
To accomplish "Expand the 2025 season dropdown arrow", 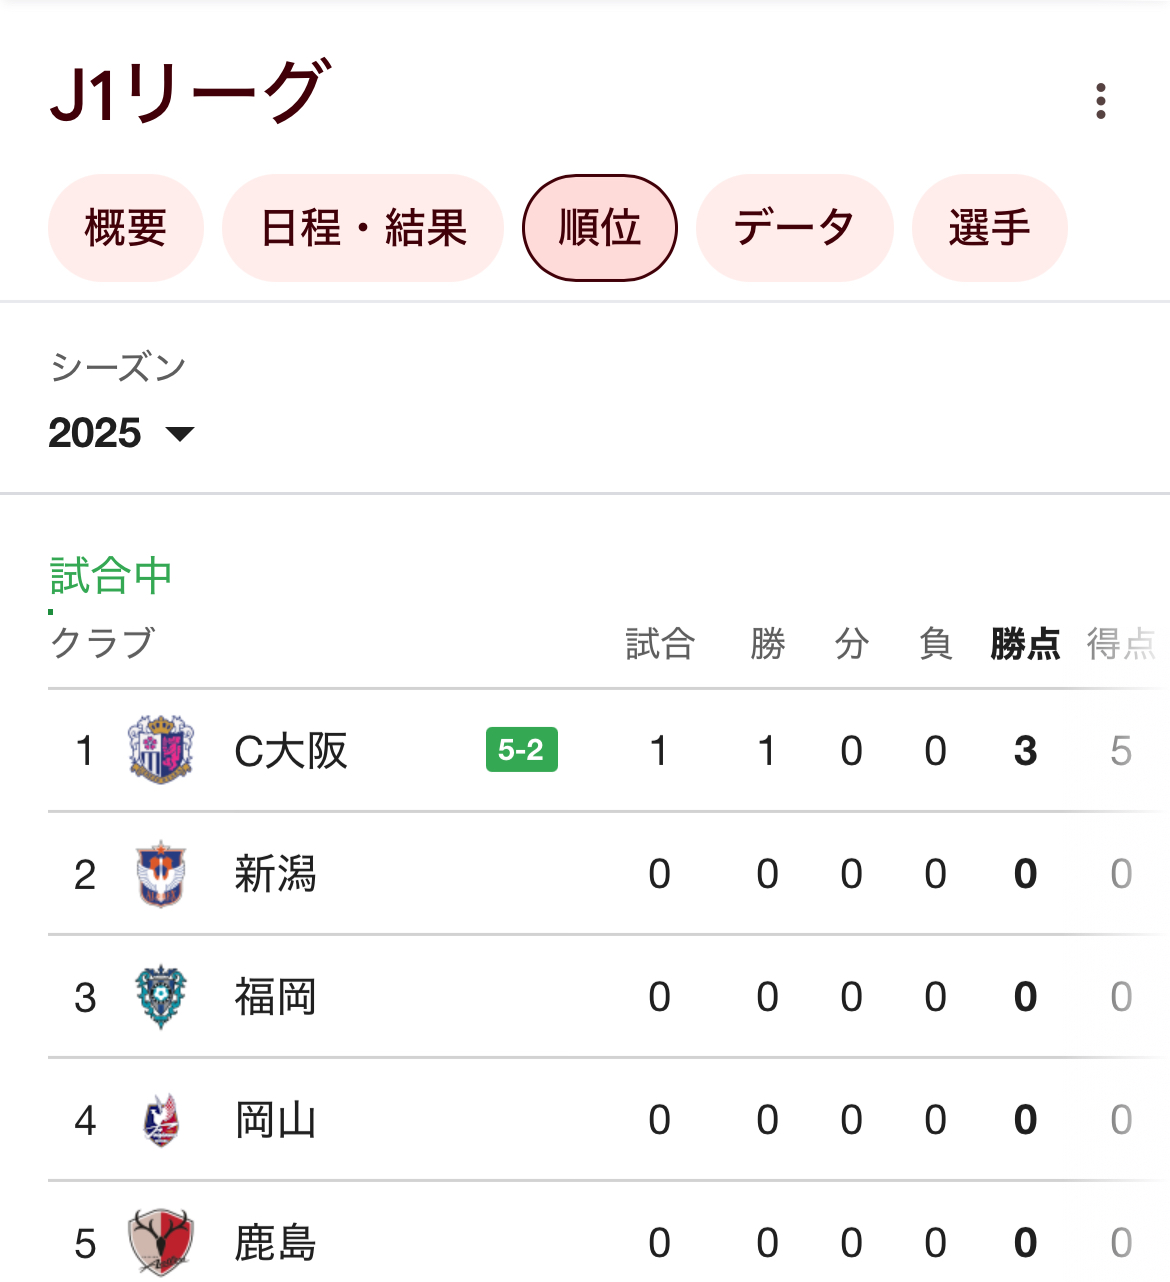I will pos(180,434).
